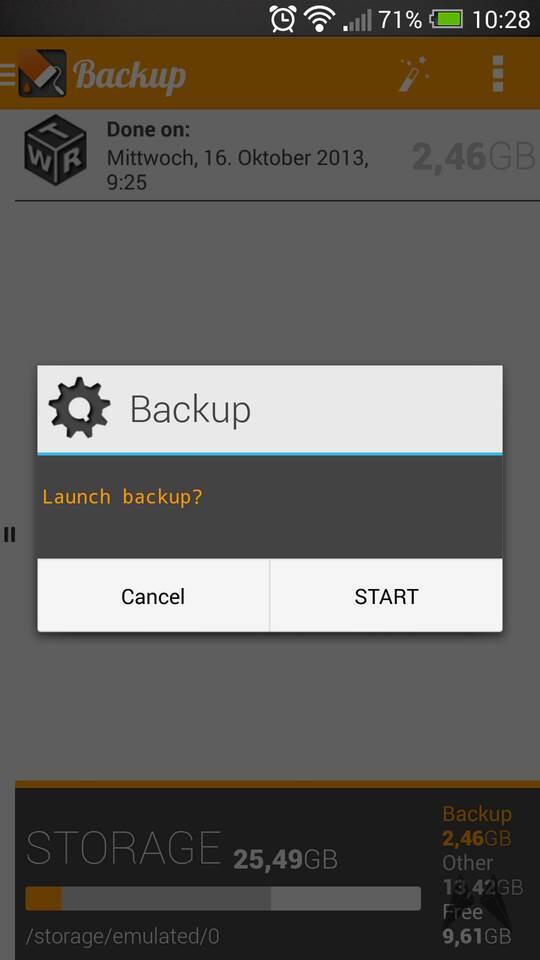Open the three-dot overflow menu

[x=498, y=74]
